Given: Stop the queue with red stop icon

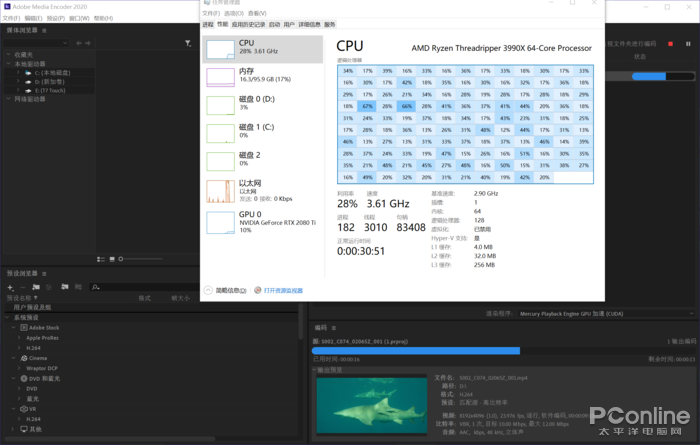Looking at the screenshot, I should pyautogui.click(x=670, y=44).
